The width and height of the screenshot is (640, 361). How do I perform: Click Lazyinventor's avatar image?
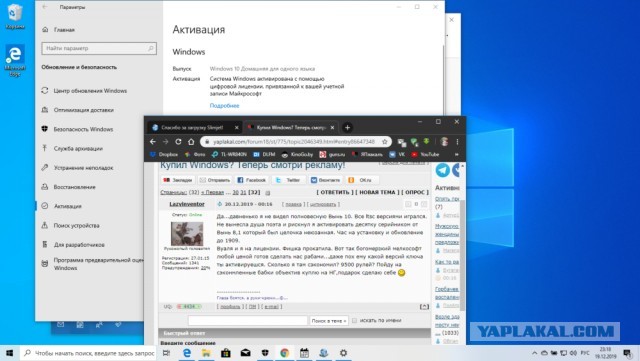click(x=187, y=233)
